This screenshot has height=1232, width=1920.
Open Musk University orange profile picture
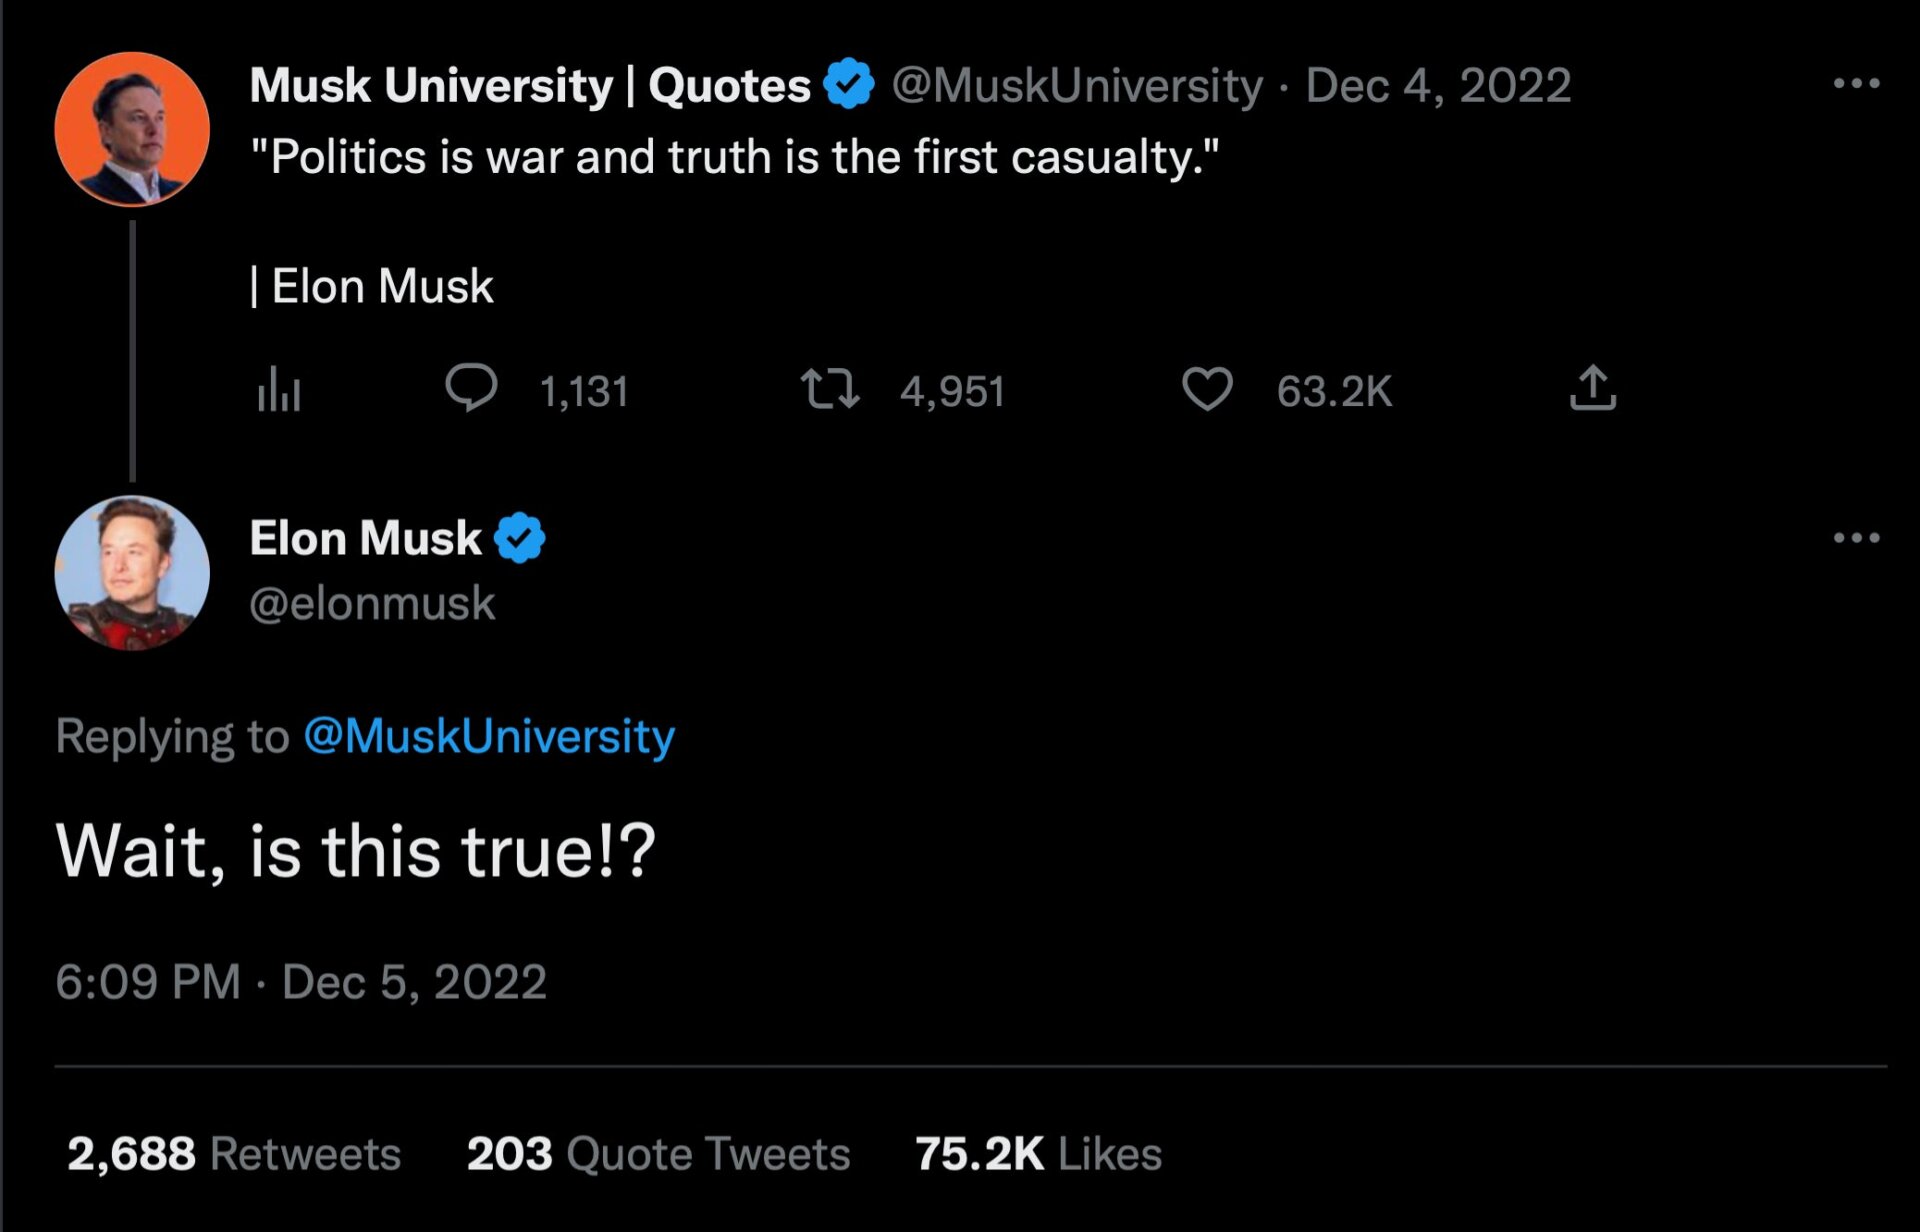pos(132,130)
